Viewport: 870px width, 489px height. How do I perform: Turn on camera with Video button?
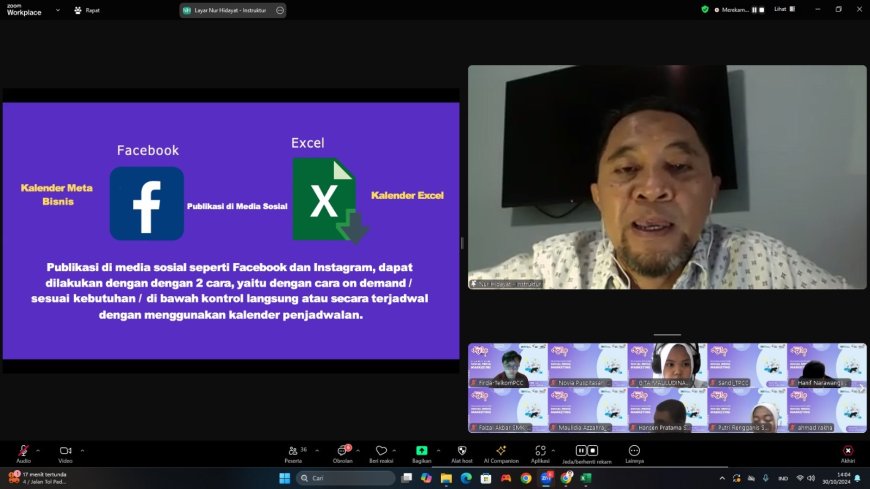point(65,453)
